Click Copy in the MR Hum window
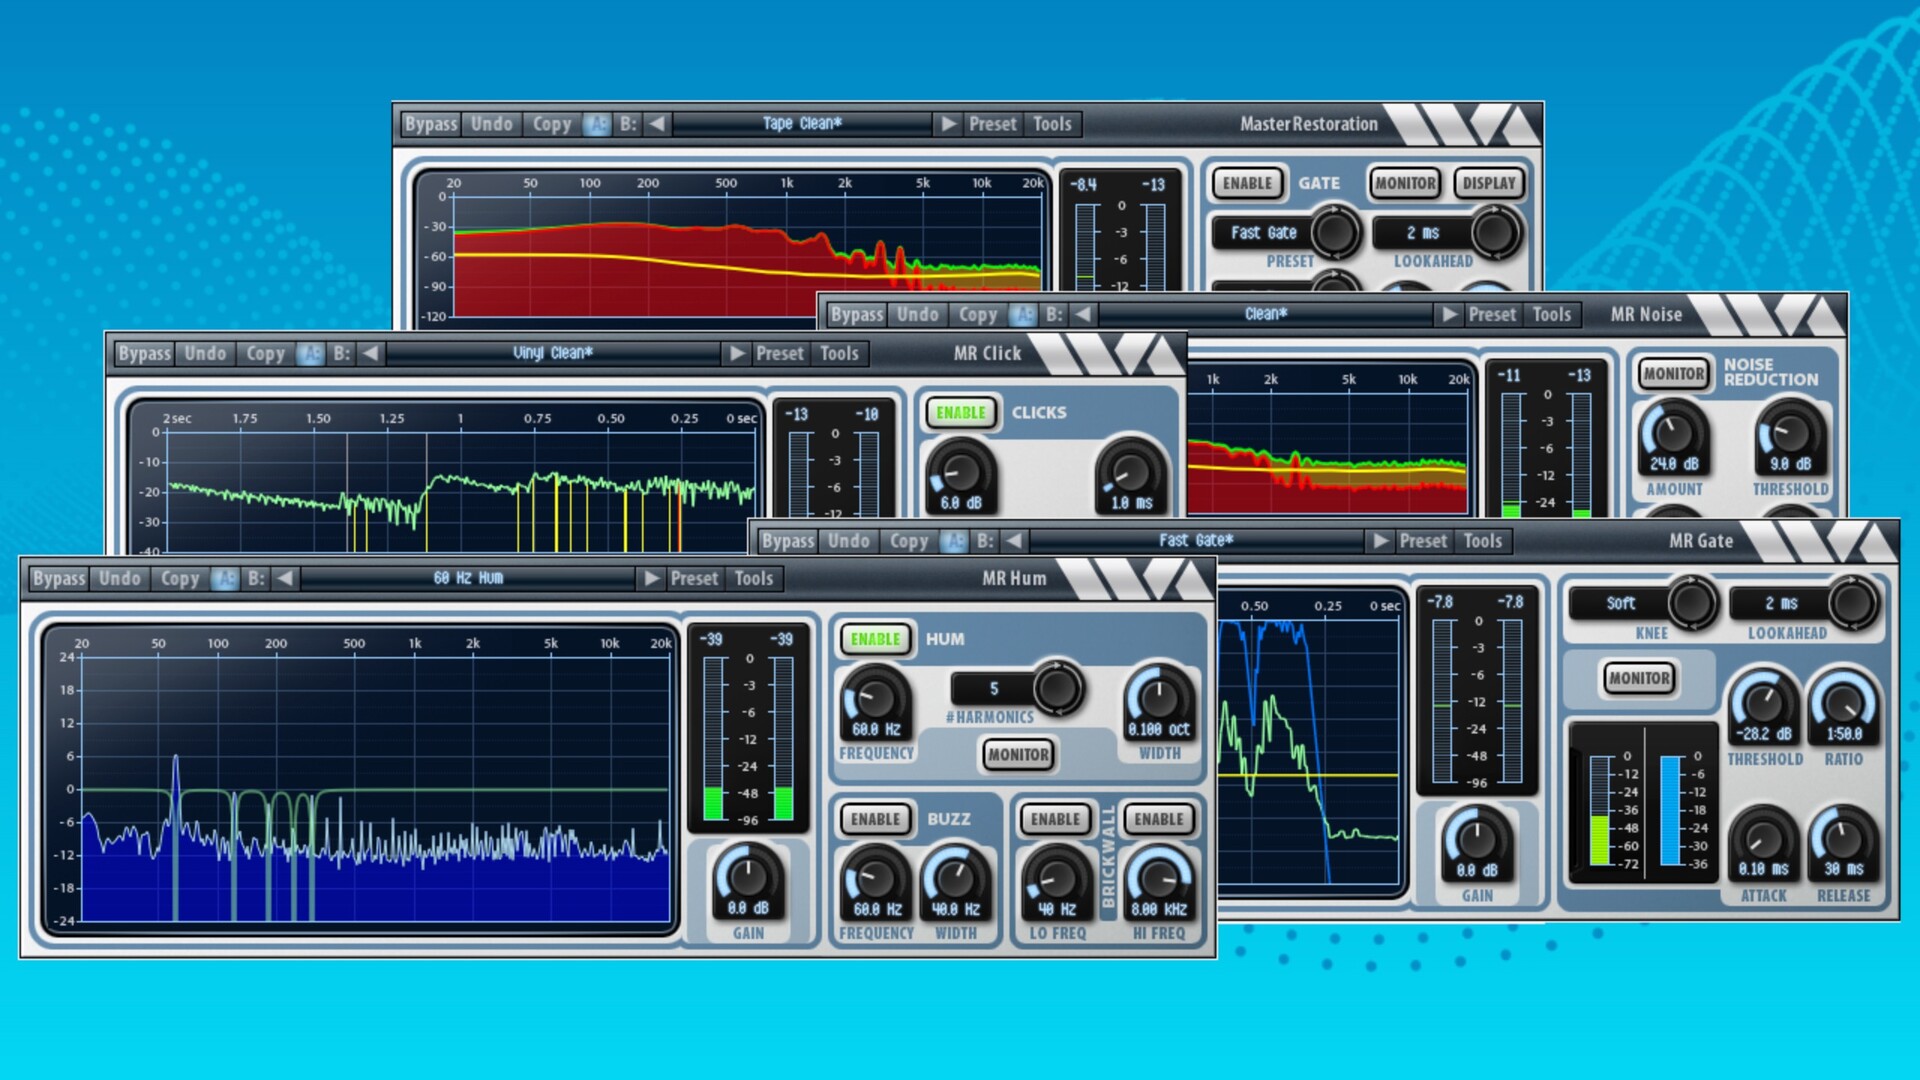This screenshot has height=1080, width=1920. (180, 578)
